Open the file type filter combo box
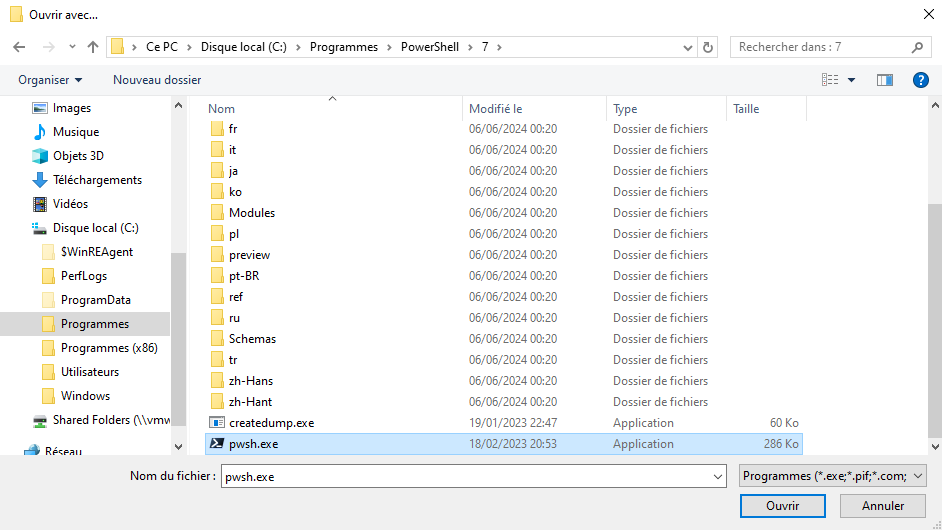This screenshot has height=530, width=942. [x=833, y=477]
